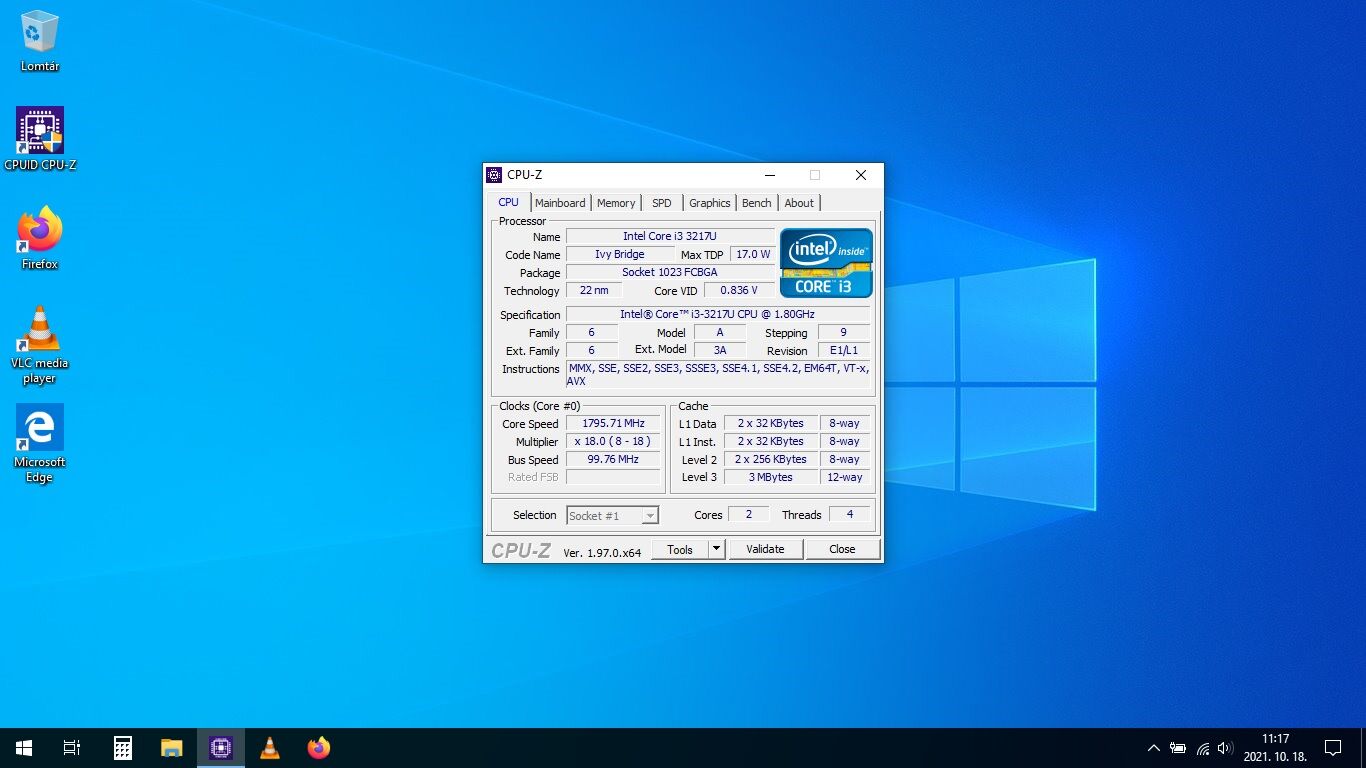This screenshot has width=1366, height=768.
Task: Click the Core Speed value field
Action: click(613, 423)
